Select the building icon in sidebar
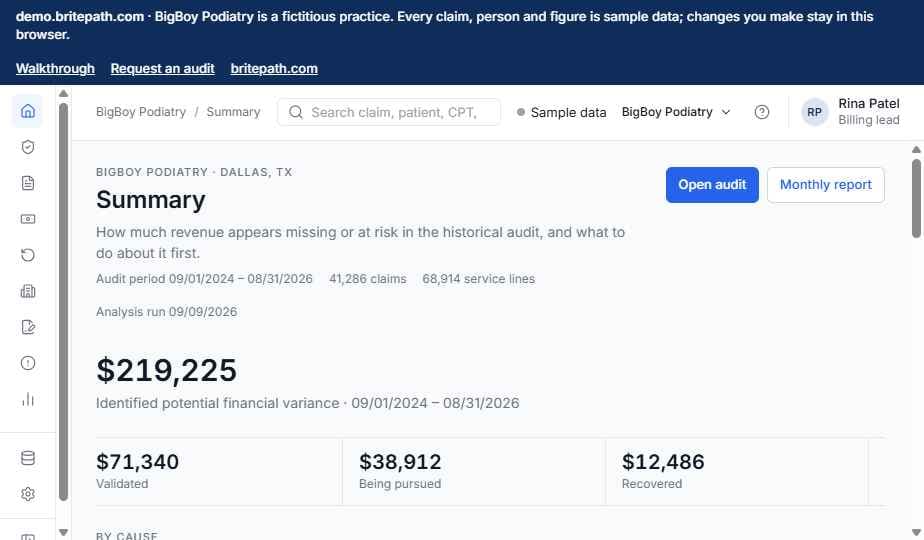The image size is (924, 540). [x=28, y=291]
